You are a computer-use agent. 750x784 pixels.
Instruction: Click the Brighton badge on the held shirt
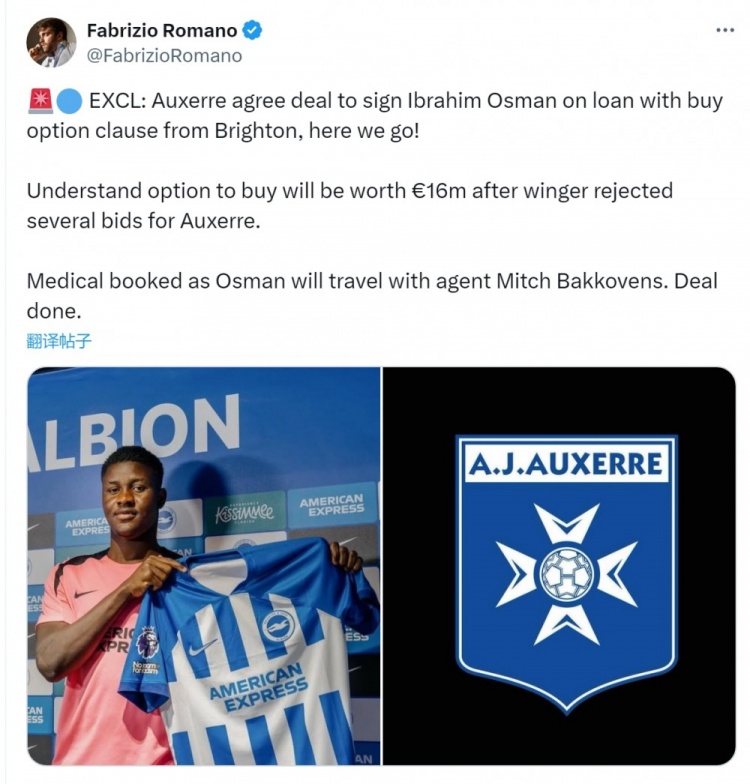coord(278,624)
